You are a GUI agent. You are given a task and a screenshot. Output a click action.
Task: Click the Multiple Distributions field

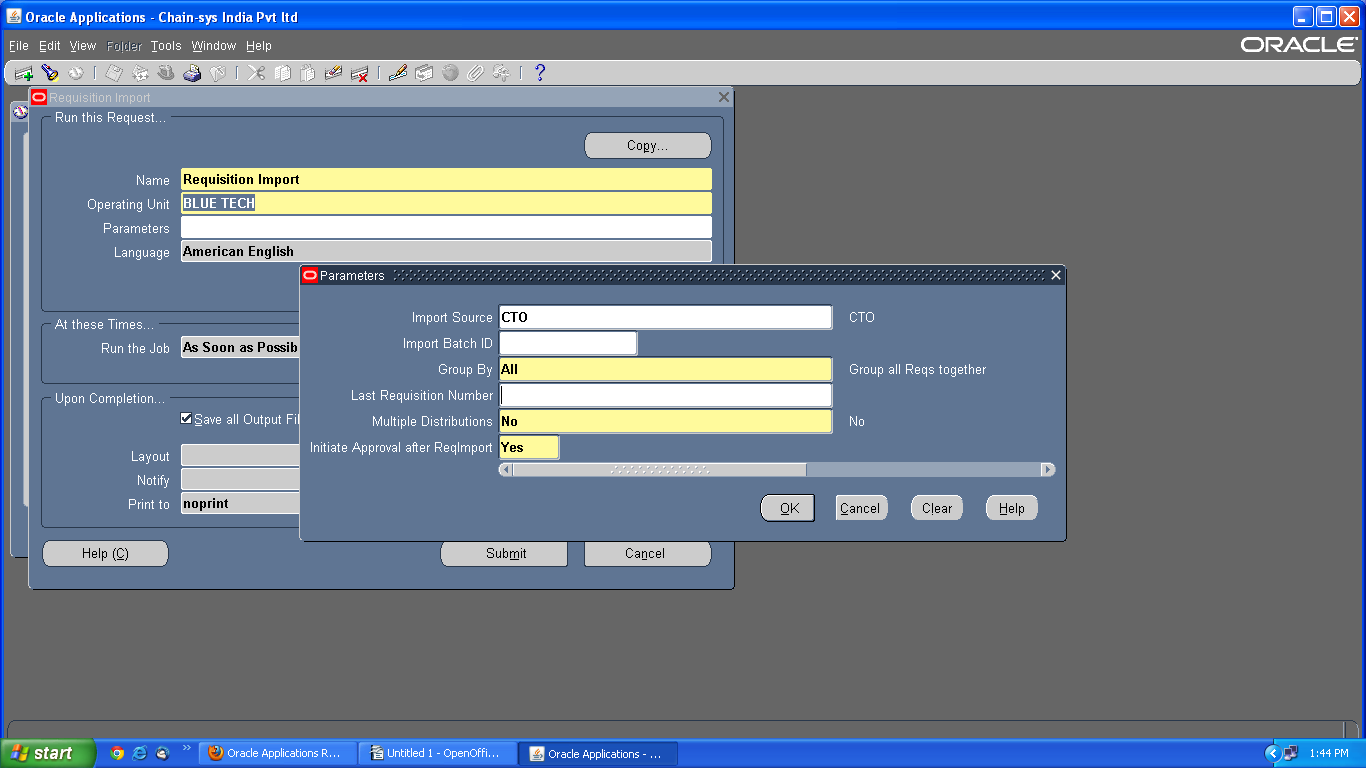[x=665, y=421]
